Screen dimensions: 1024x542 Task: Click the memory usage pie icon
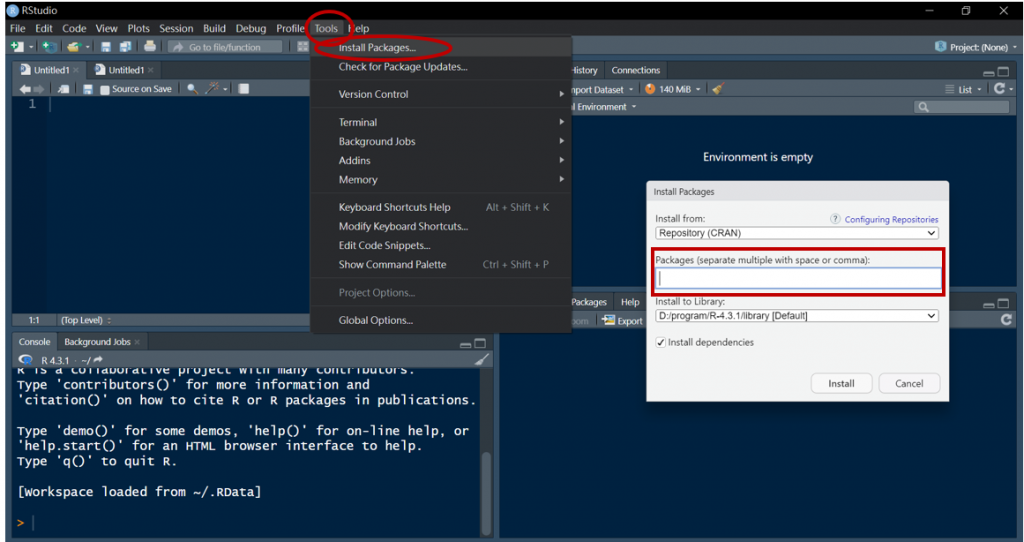point(650,89)
